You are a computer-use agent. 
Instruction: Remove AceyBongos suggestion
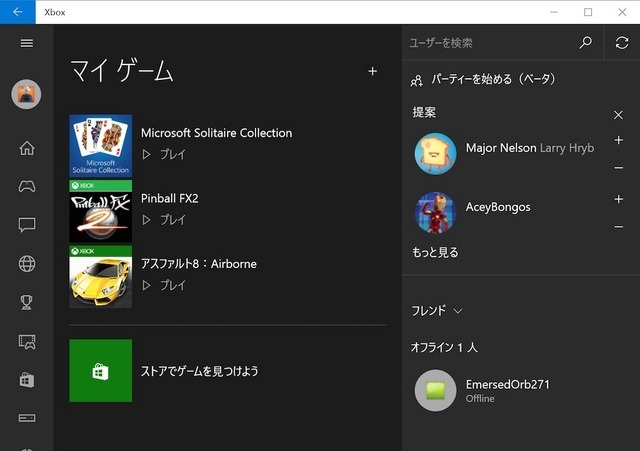(619, 227)
